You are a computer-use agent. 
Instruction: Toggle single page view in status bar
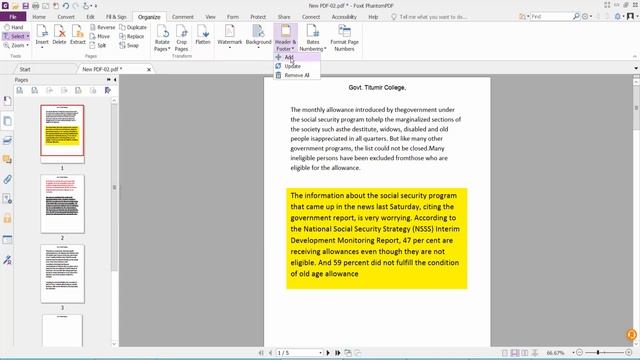(x=505, y=353)
